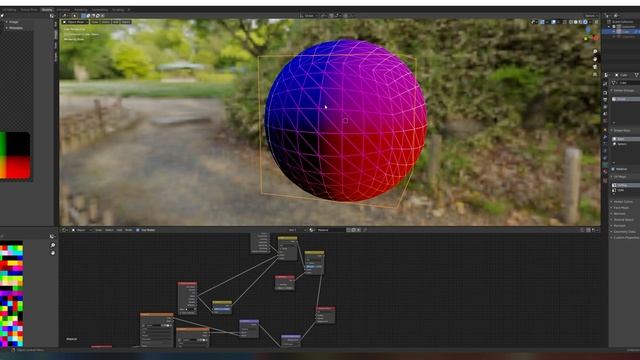
Task: Expand the Image panel
Action: [x=13, y=22]
